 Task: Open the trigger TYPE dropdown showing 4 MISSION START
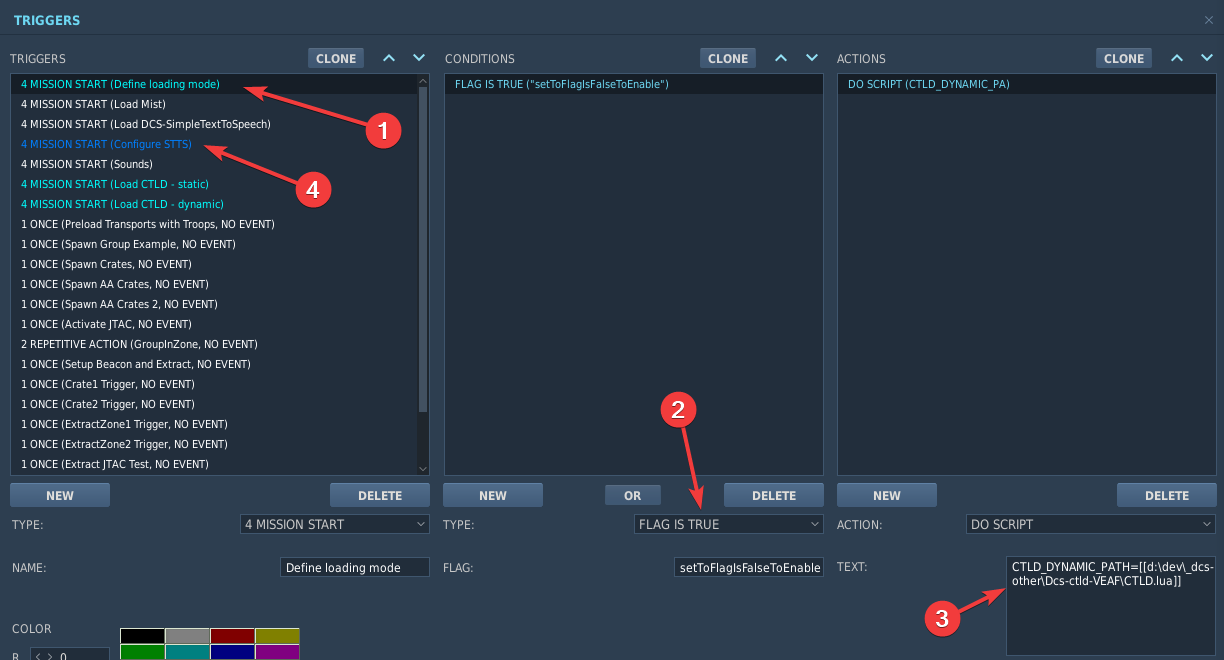pyautogui.click(x=334, y=524)
